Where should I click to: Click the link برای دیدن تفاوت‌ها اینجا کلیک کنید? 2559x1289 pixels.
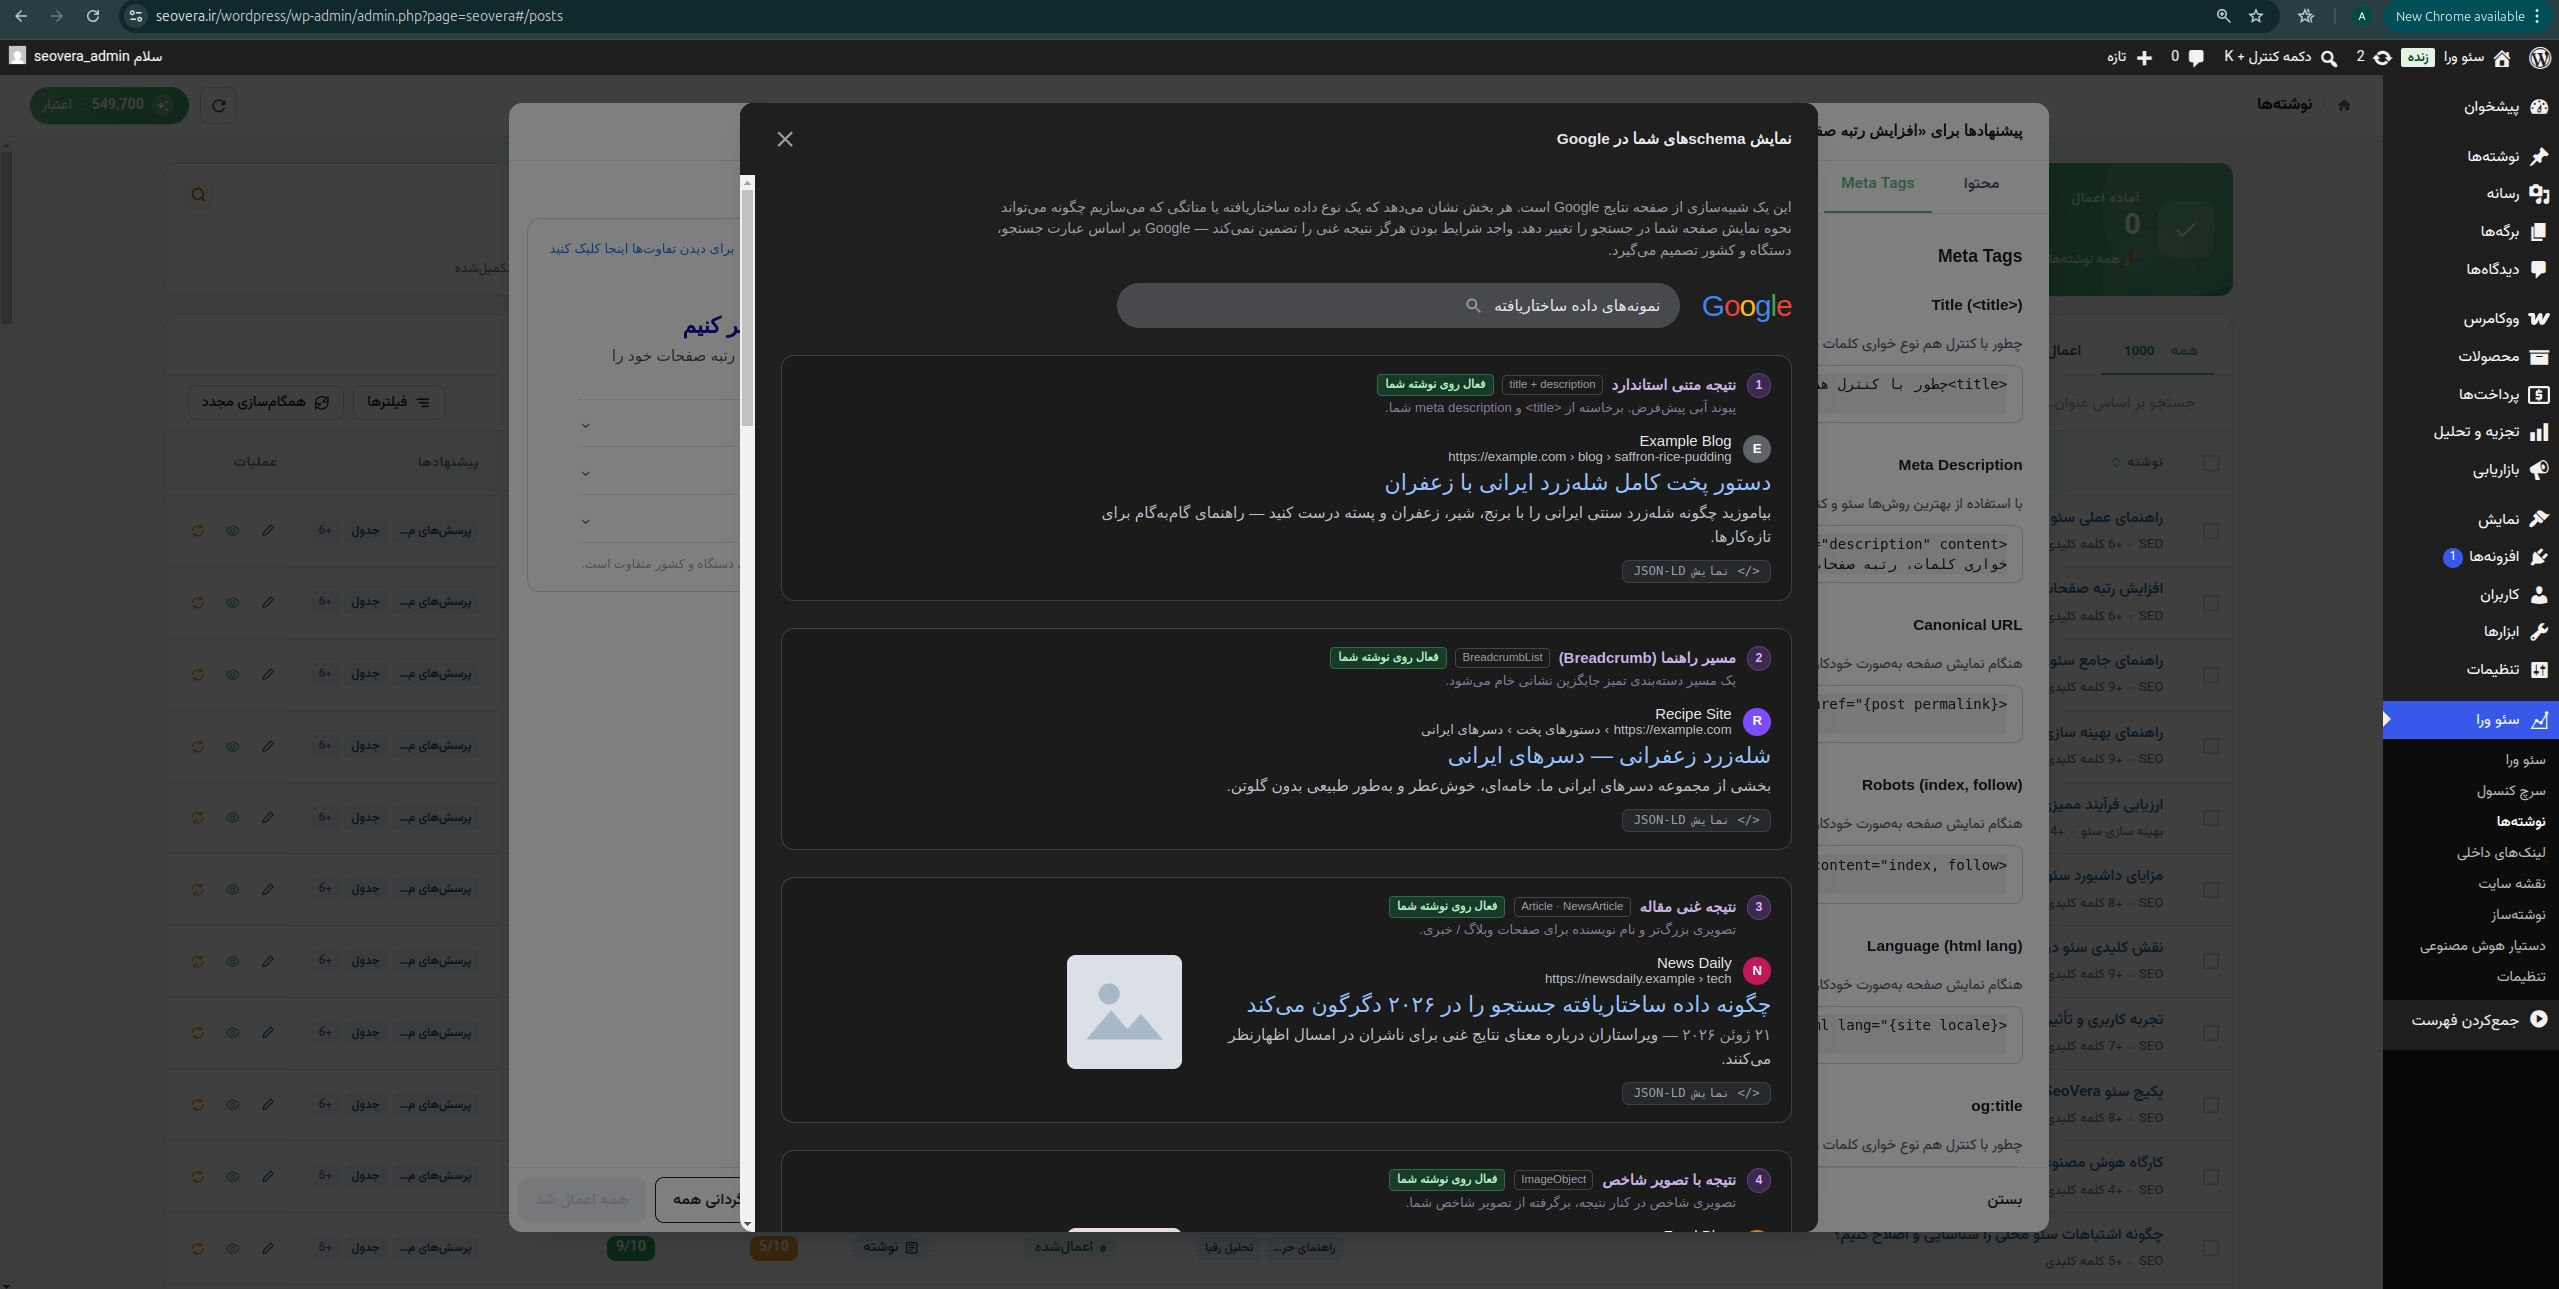pos(641,249)
